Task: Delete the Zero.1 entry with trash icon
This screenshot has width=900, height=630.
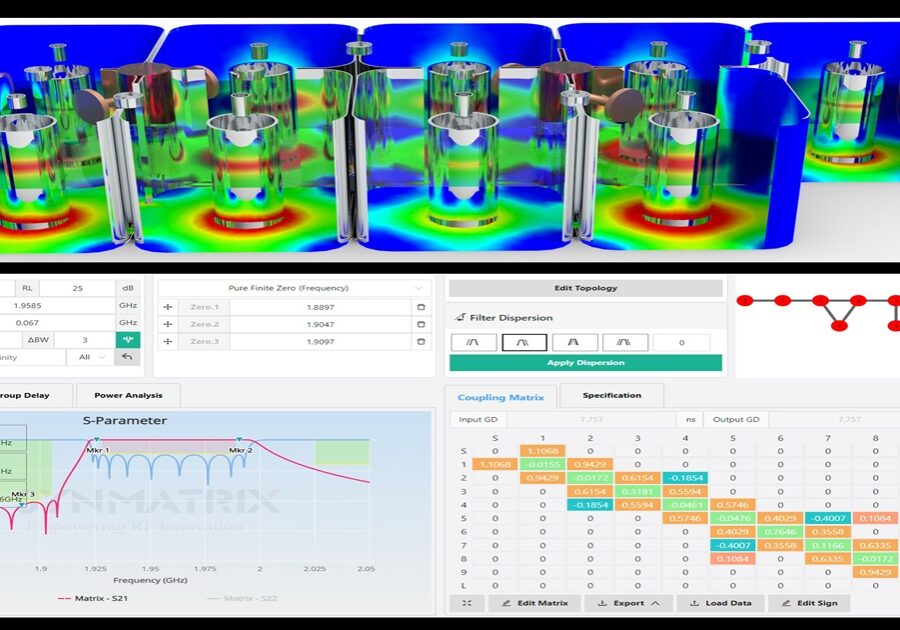Action: [x=421, y=308]
